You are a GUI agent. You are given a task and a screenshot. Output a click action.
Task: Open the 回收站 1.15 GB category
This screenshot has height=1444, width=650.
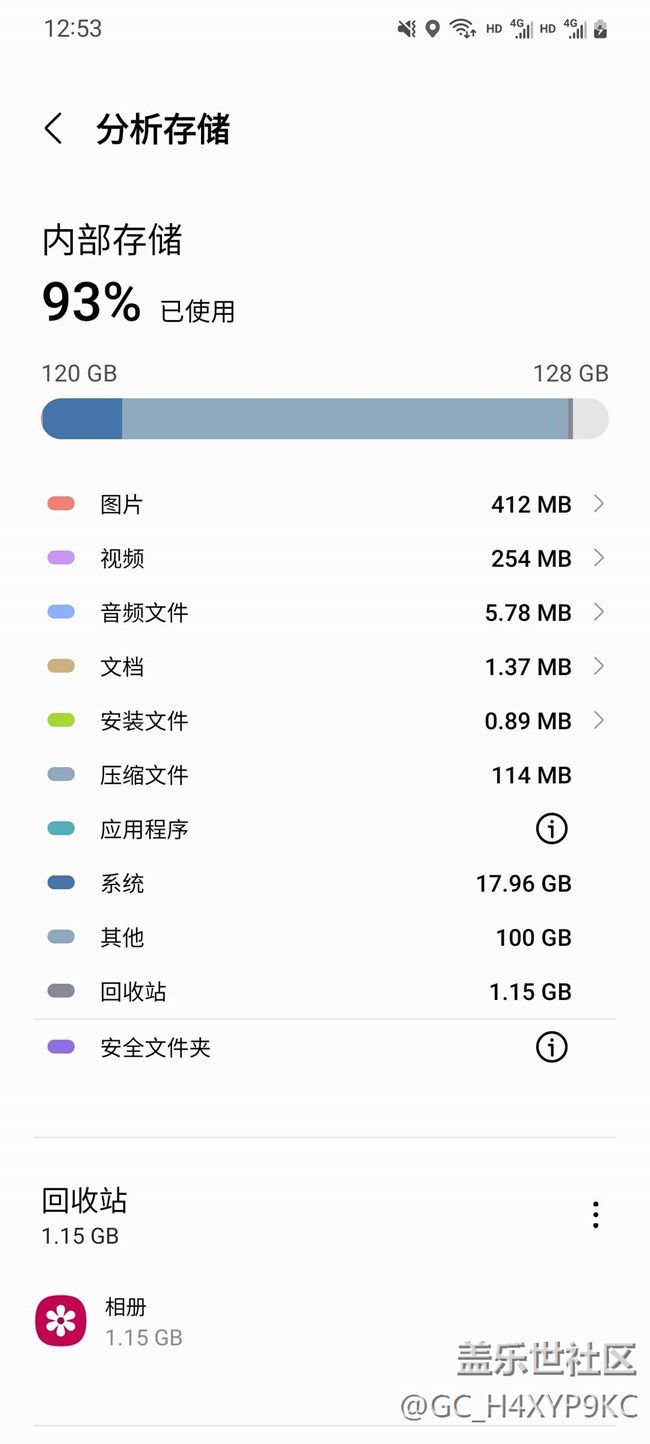(324, 992)
